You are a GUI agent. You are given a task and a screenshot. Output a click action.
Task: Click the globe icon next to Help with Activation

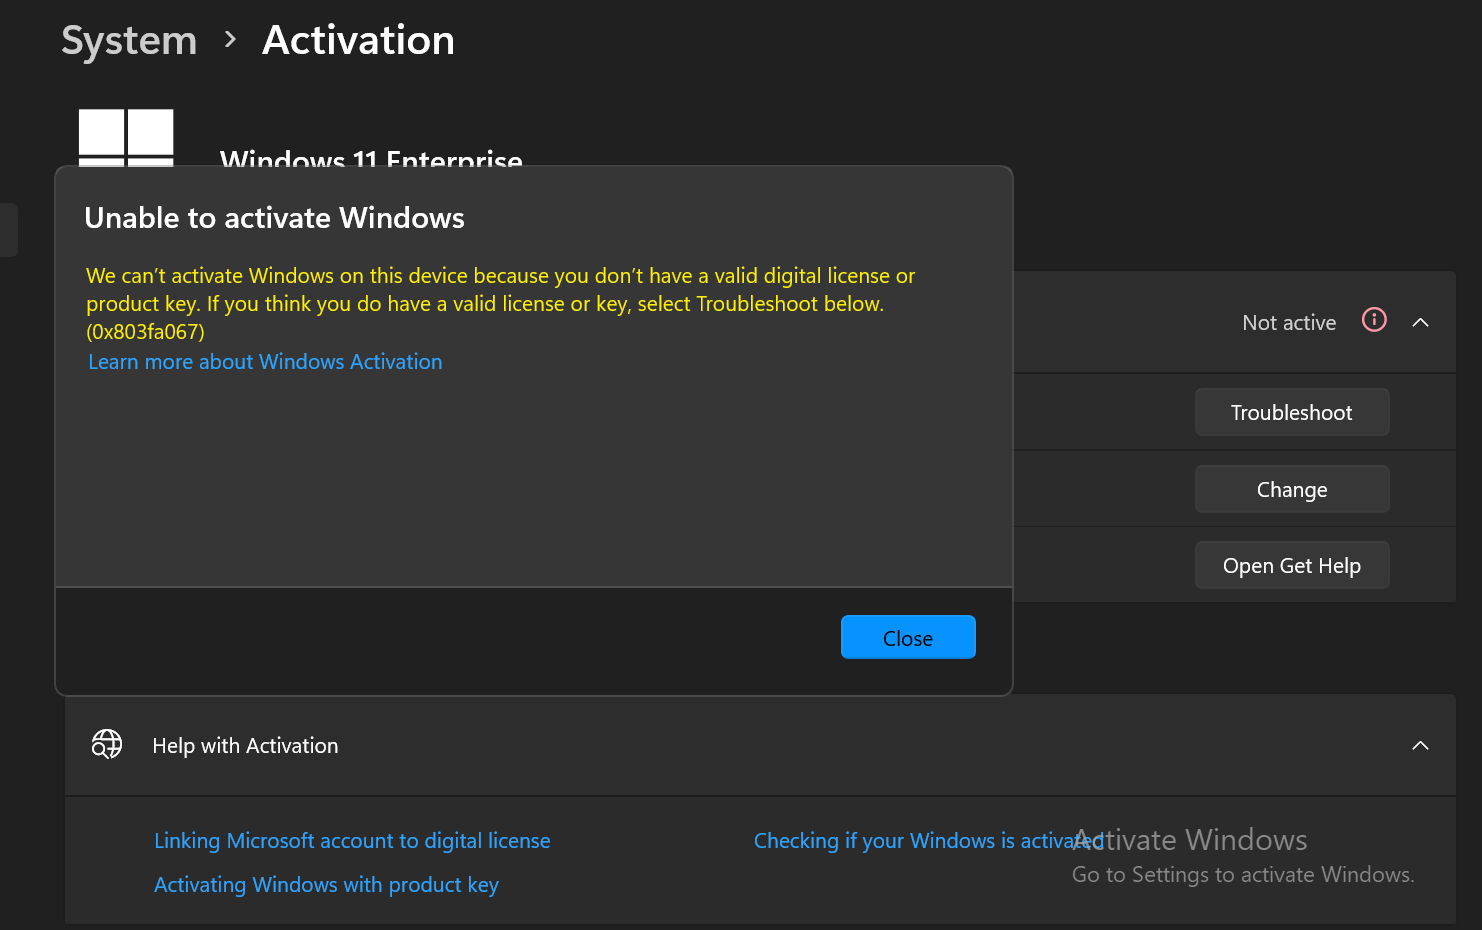(x=107, y=744)
